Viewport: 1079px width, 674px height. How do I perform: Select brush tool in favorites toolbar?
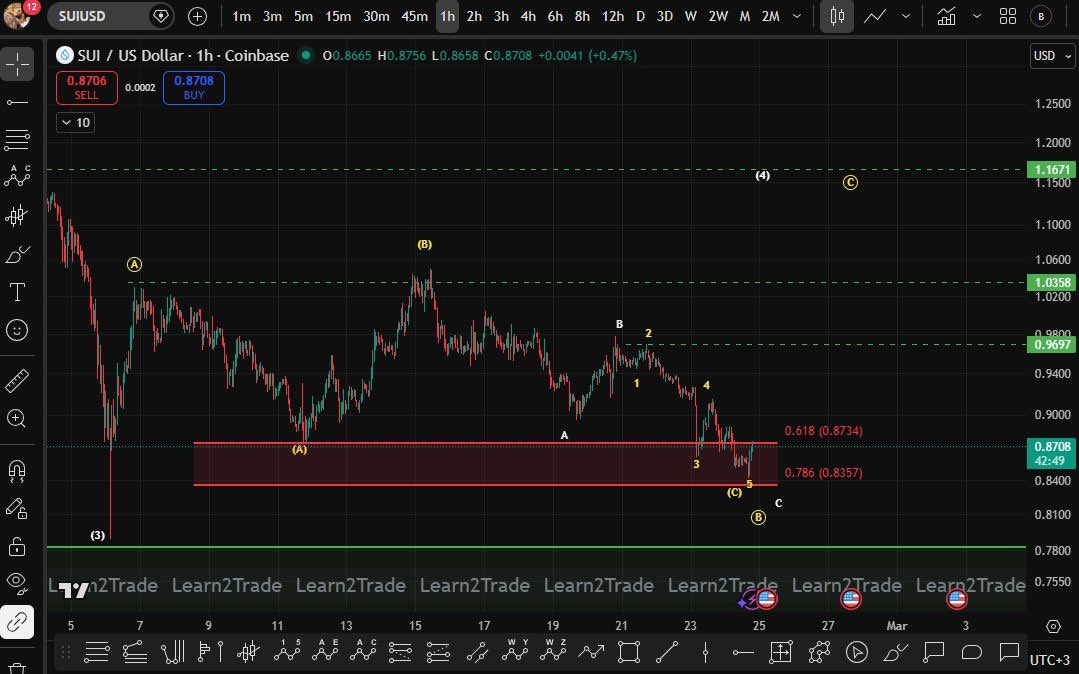(x=895, y=651)
